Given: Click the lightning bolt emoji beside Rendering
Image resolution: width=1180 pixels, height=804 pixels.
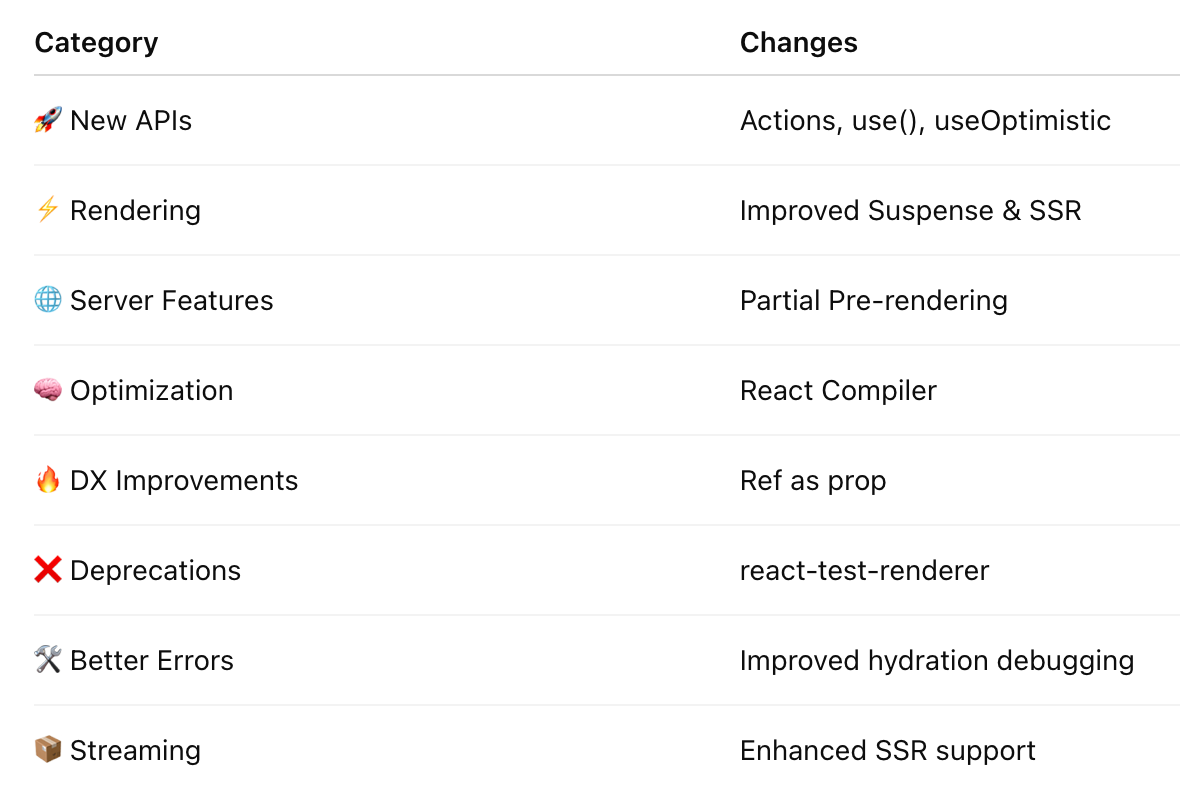Looking at the screenshot, I should click(x=48, y=210).
